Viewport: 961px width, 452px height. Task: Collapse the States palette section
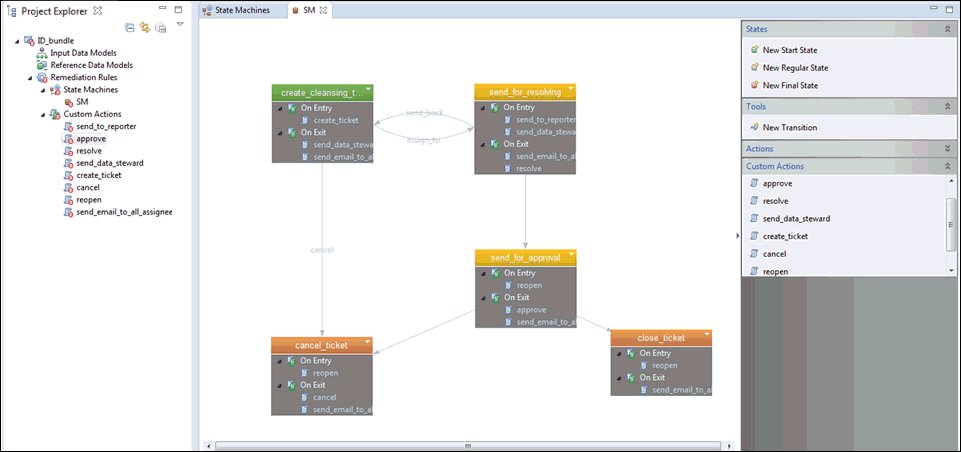click(x=948, y=29)
